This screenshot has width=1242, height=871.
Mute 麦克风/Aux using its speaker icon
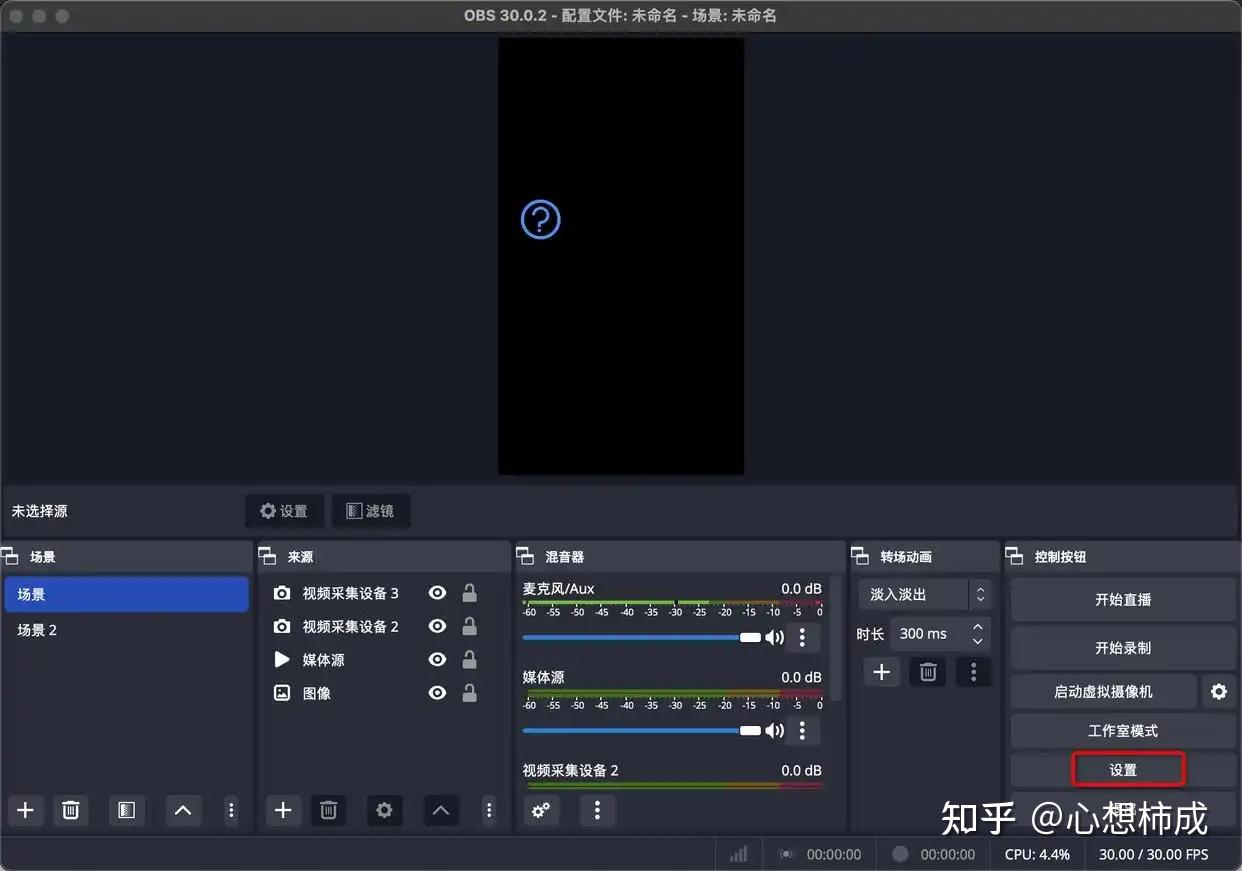point(775,637)
